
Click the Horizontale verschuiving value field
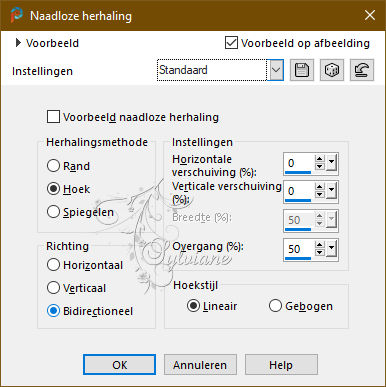tap(298, 163)
